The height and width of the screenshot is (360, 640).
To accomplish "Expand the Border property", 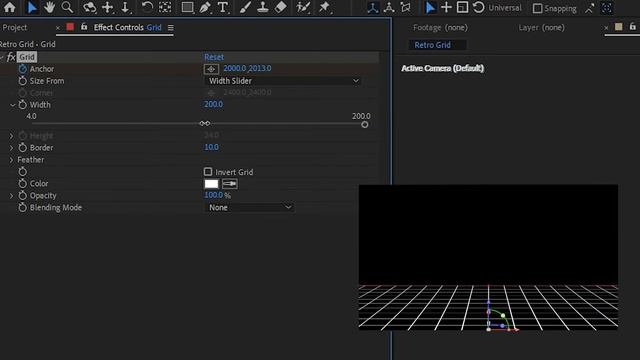I will pyautogui.click(x=11, y=148).
